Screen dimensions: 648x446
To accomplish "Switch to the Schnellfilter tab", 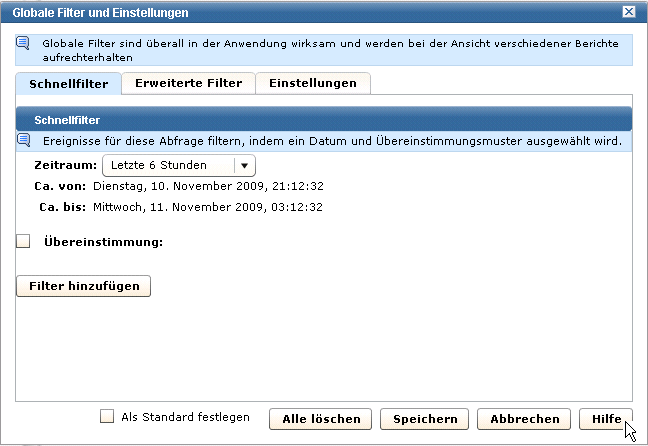I will pyautogui.click(x=69, y=83).
